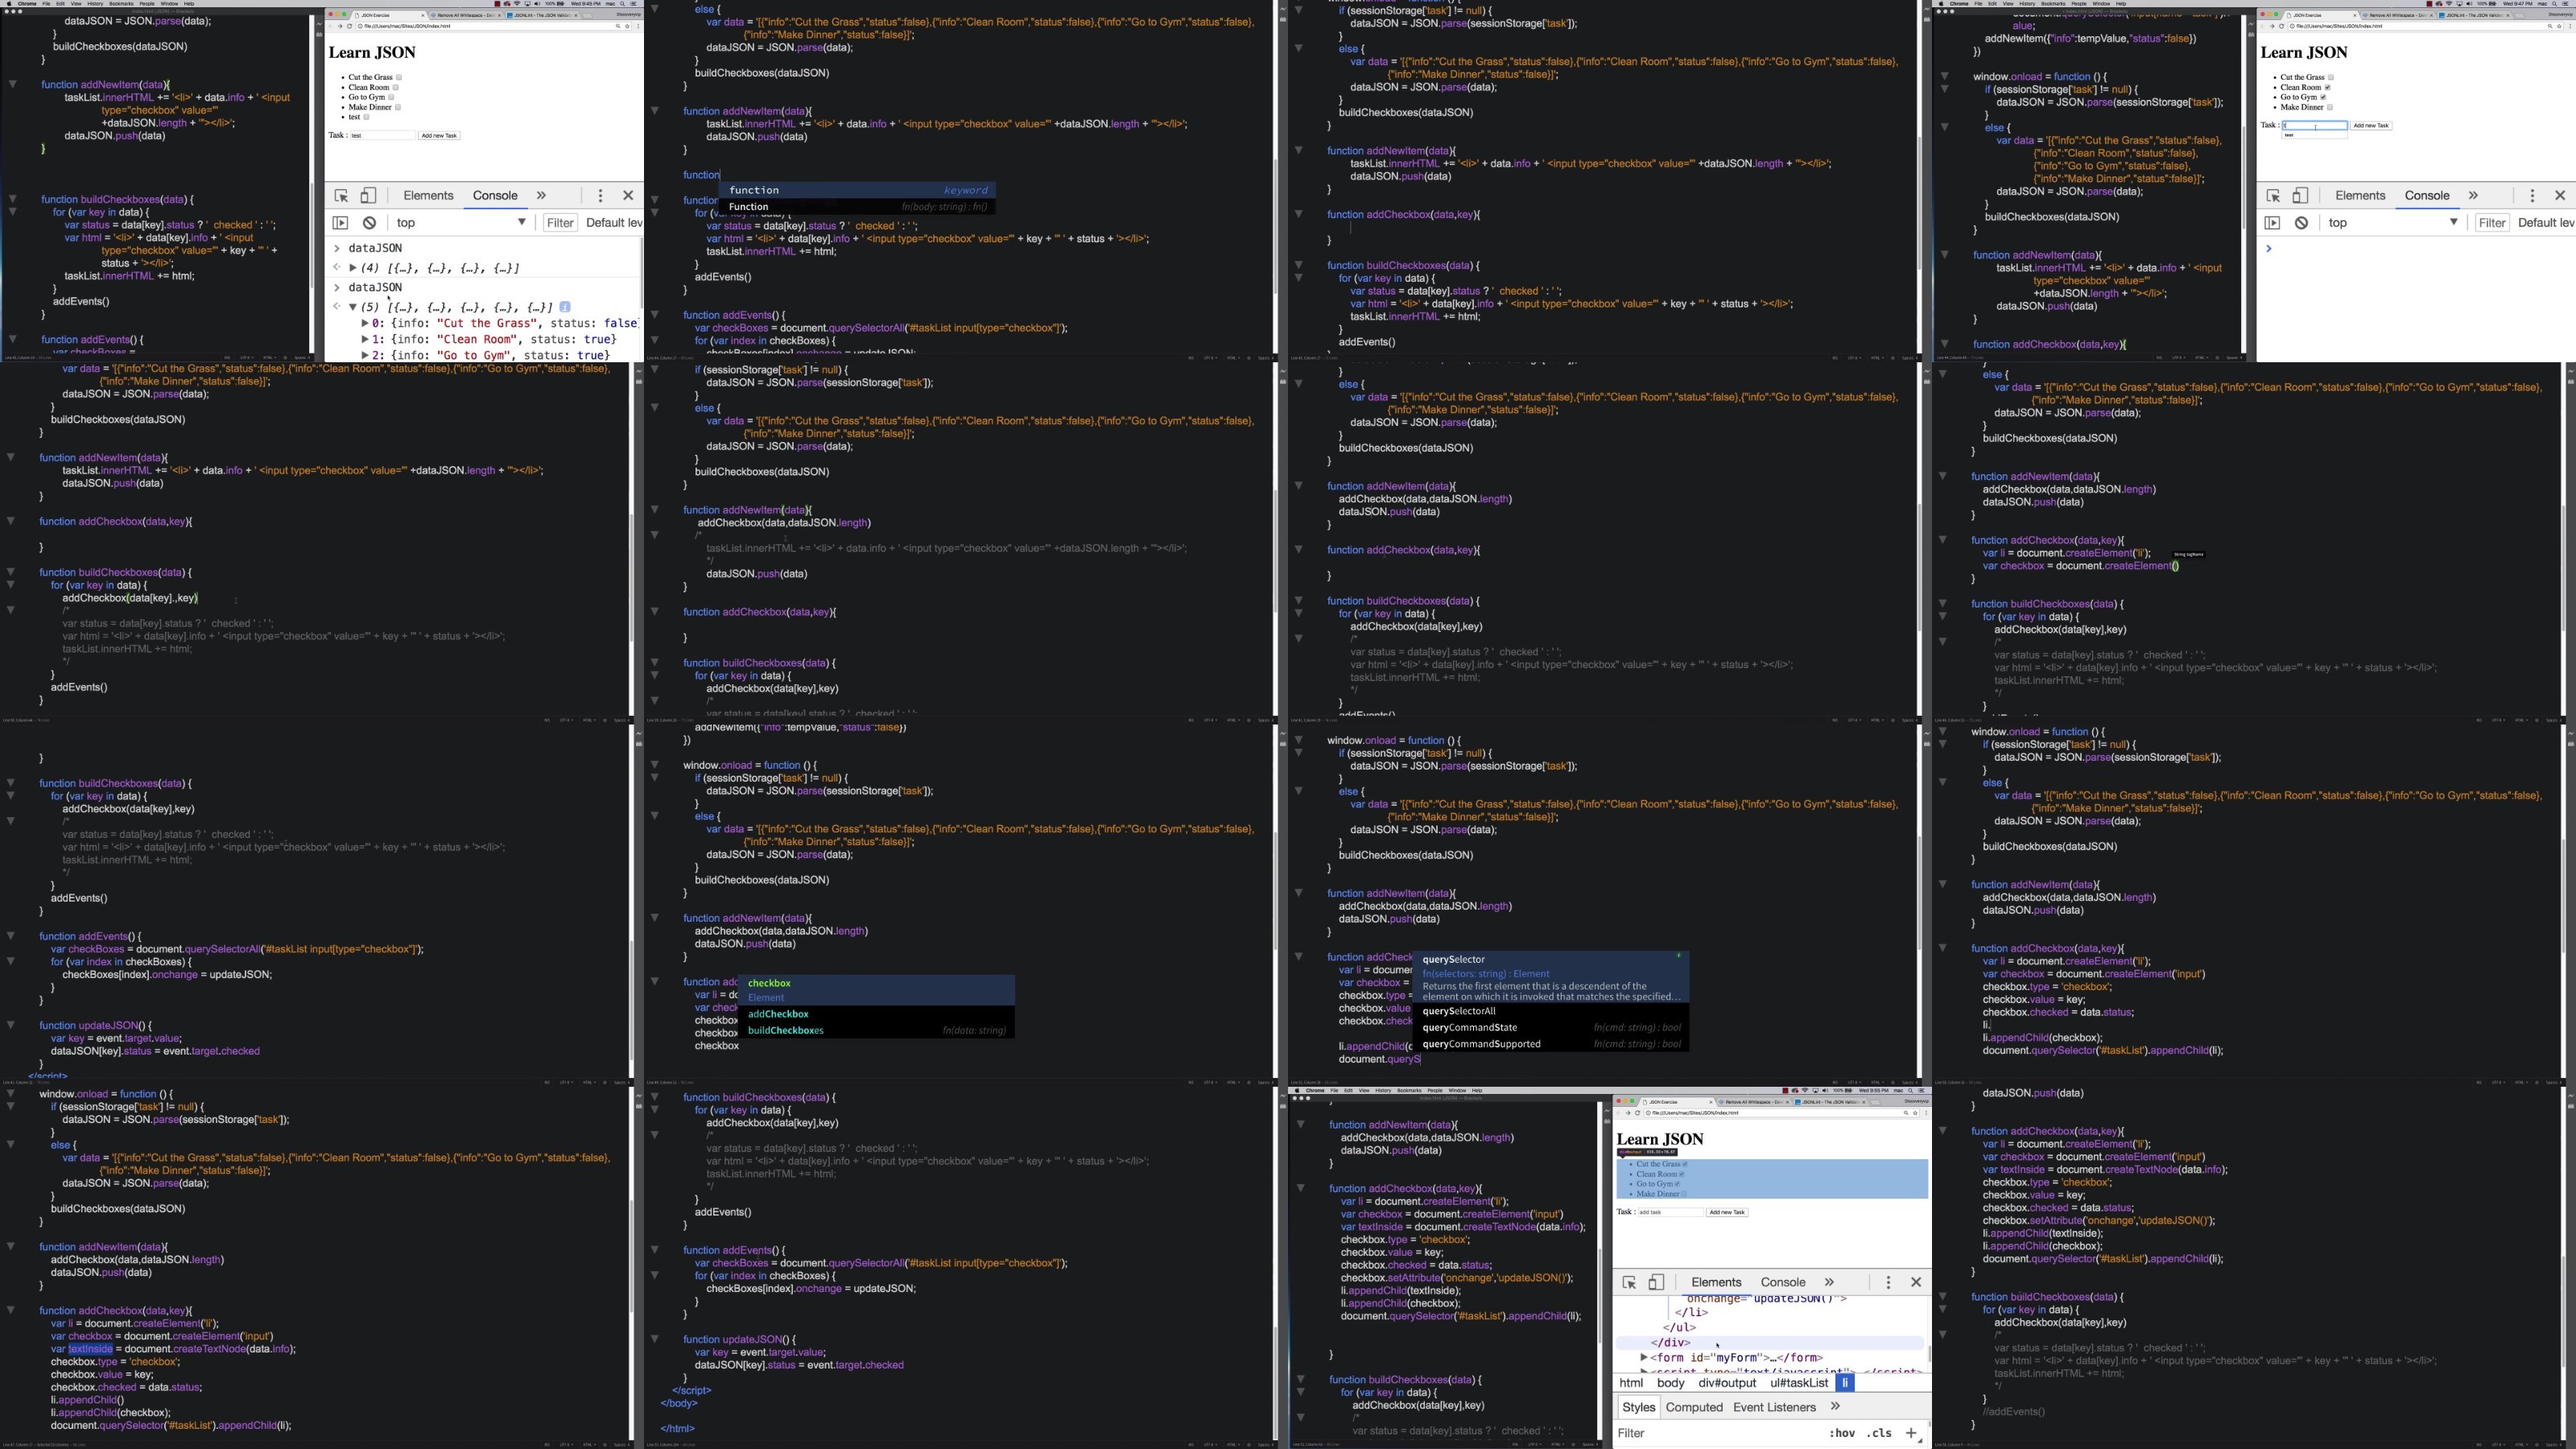Viewport: 2576px width, 1449px height.
Task: Switch to Console tab in the Styles pane frame
Action: click(x=1783, y=1283)
